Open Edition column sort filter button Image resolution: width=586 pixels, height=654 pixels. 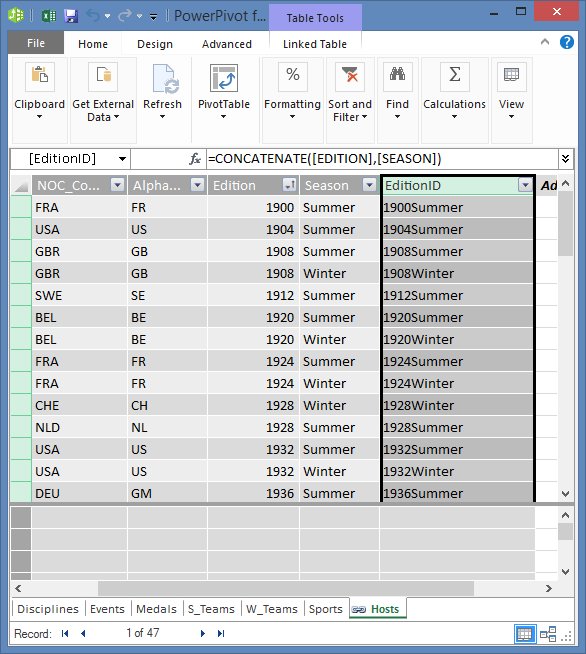[x=289, y=184]
